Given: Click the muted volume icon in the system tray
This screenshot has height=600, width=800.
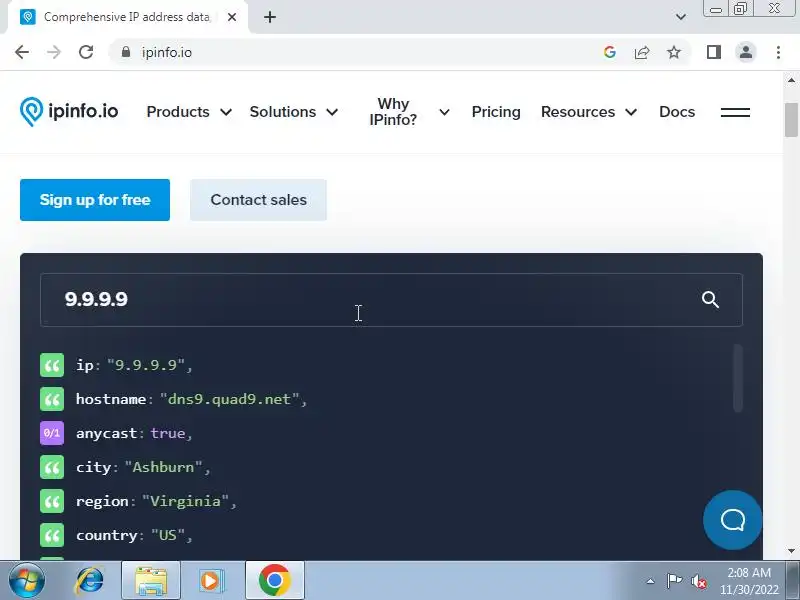Looking at the screenshot, I should pos(698,581).
